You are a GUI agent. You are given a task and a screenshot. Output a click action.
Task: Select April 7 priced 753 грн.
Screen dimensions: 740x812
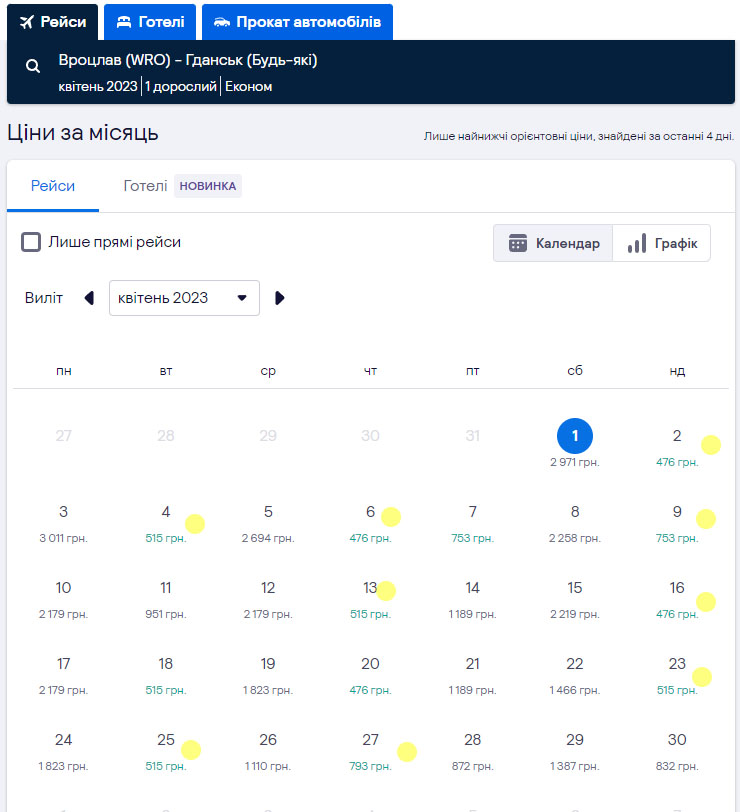[x=472, y=523]
